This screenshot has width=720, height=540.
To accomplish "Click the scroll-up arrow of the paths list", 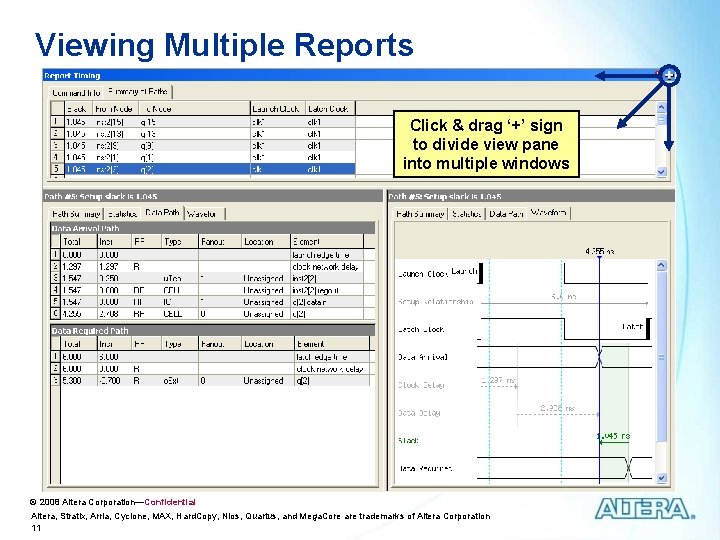I will [x=661, y=107].
